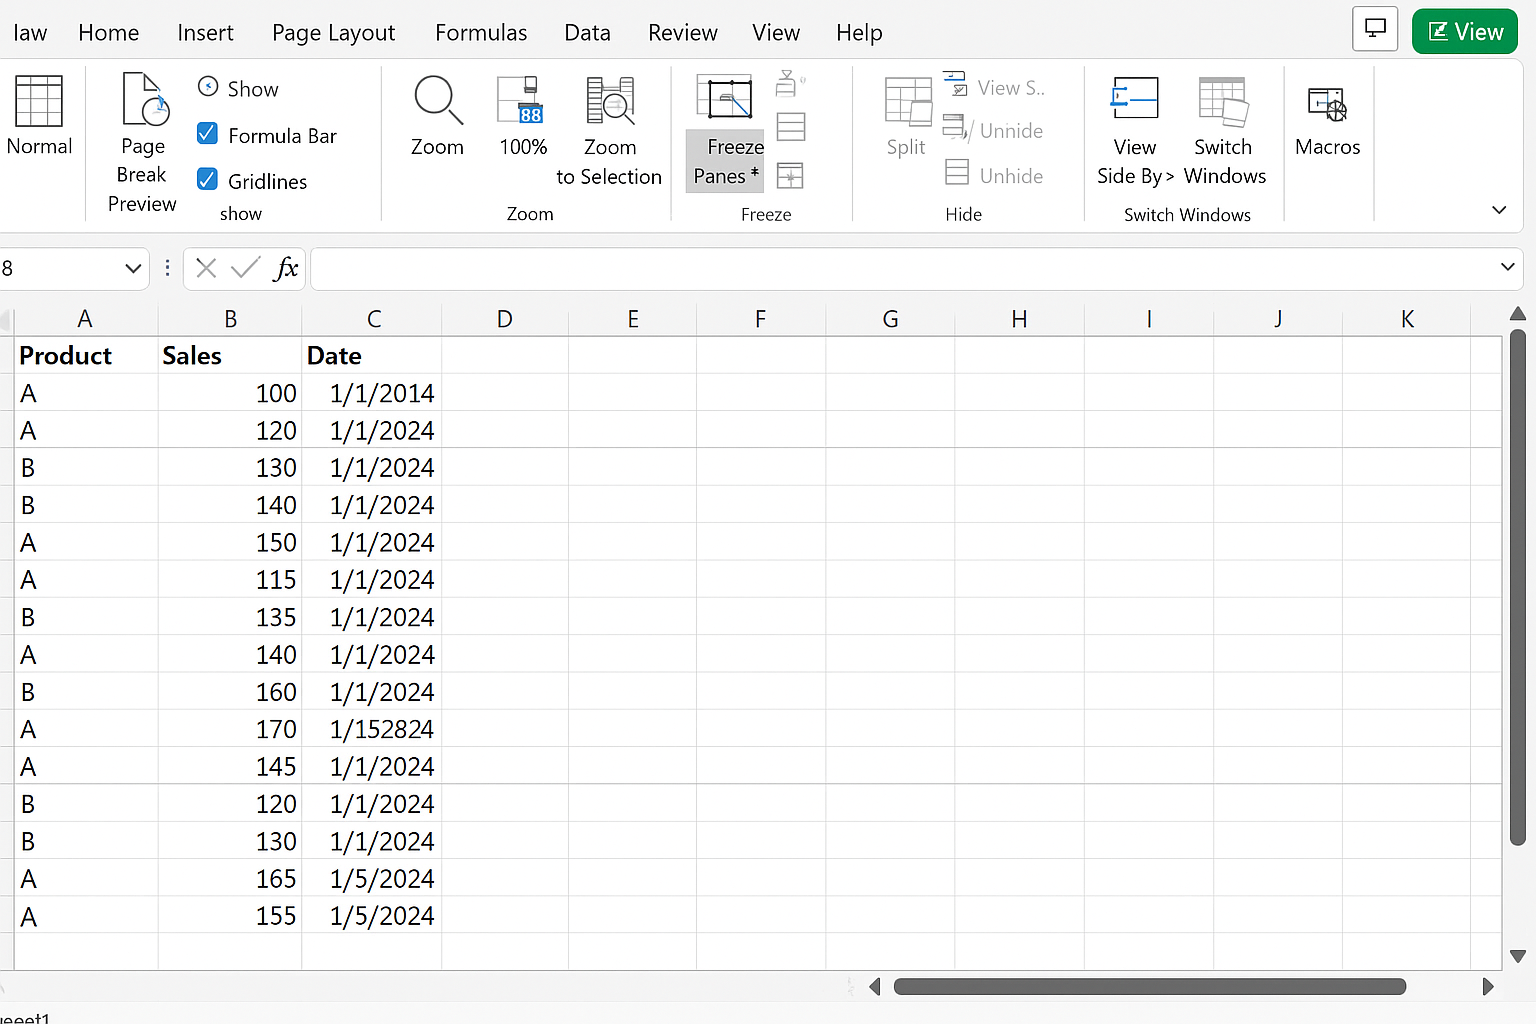Screen dimensions: 1536x1024
Task: Open Insert Function fx icon
Action: click(286, 268)
